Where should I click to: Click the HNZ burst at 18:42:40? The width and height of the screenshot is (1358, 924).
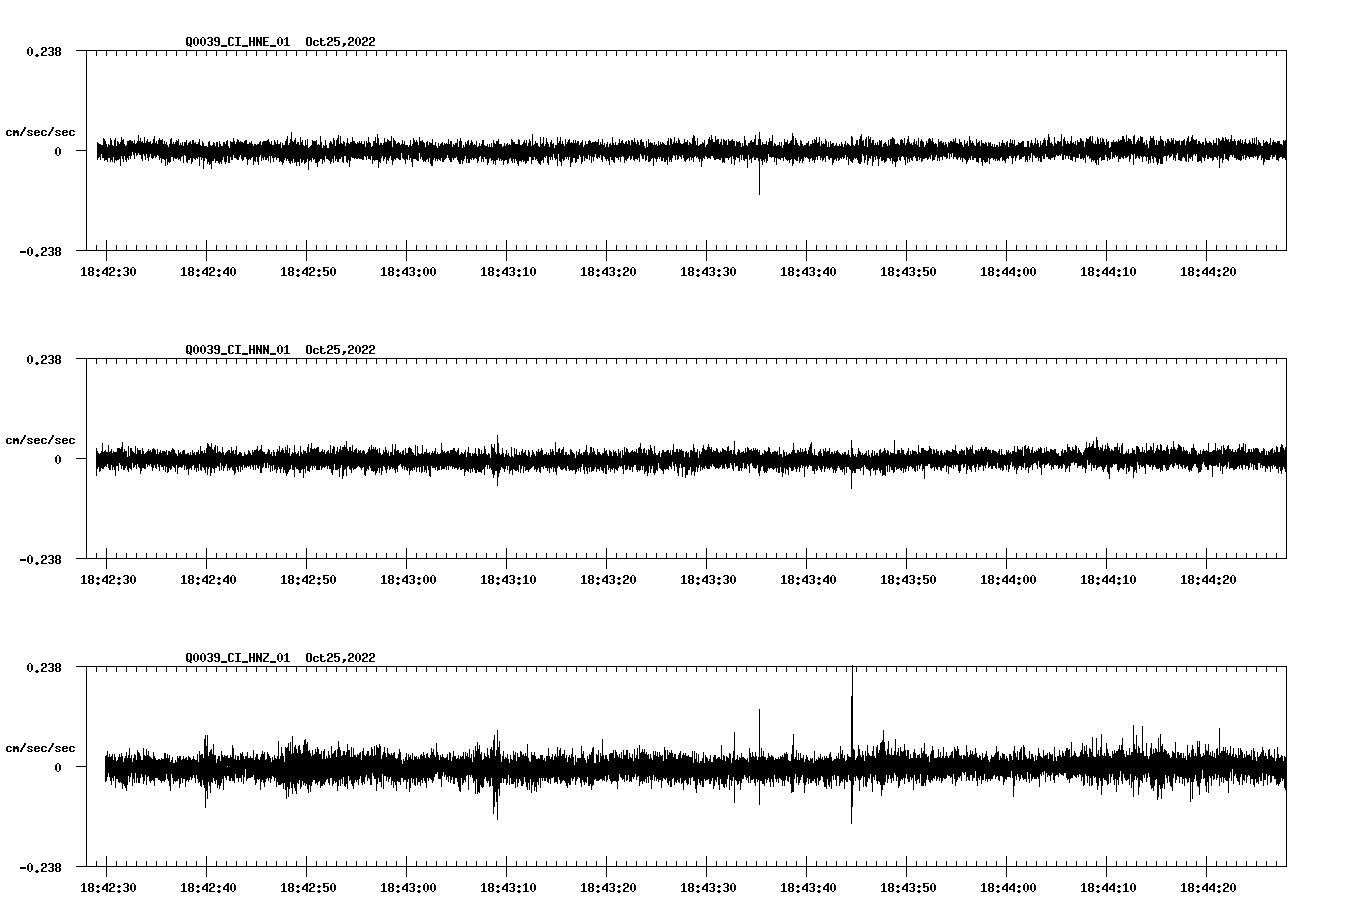[206, 770]
